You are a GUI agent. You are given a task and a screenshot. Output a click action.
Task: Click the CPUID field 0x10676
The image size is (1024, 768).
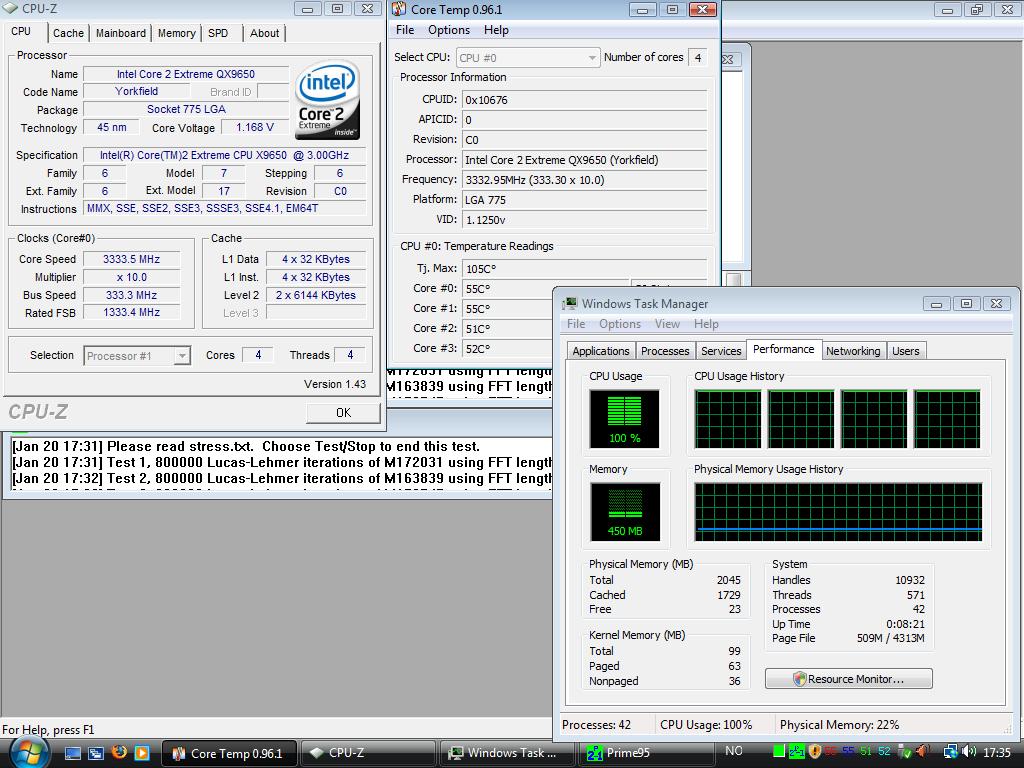pos(584,100)
